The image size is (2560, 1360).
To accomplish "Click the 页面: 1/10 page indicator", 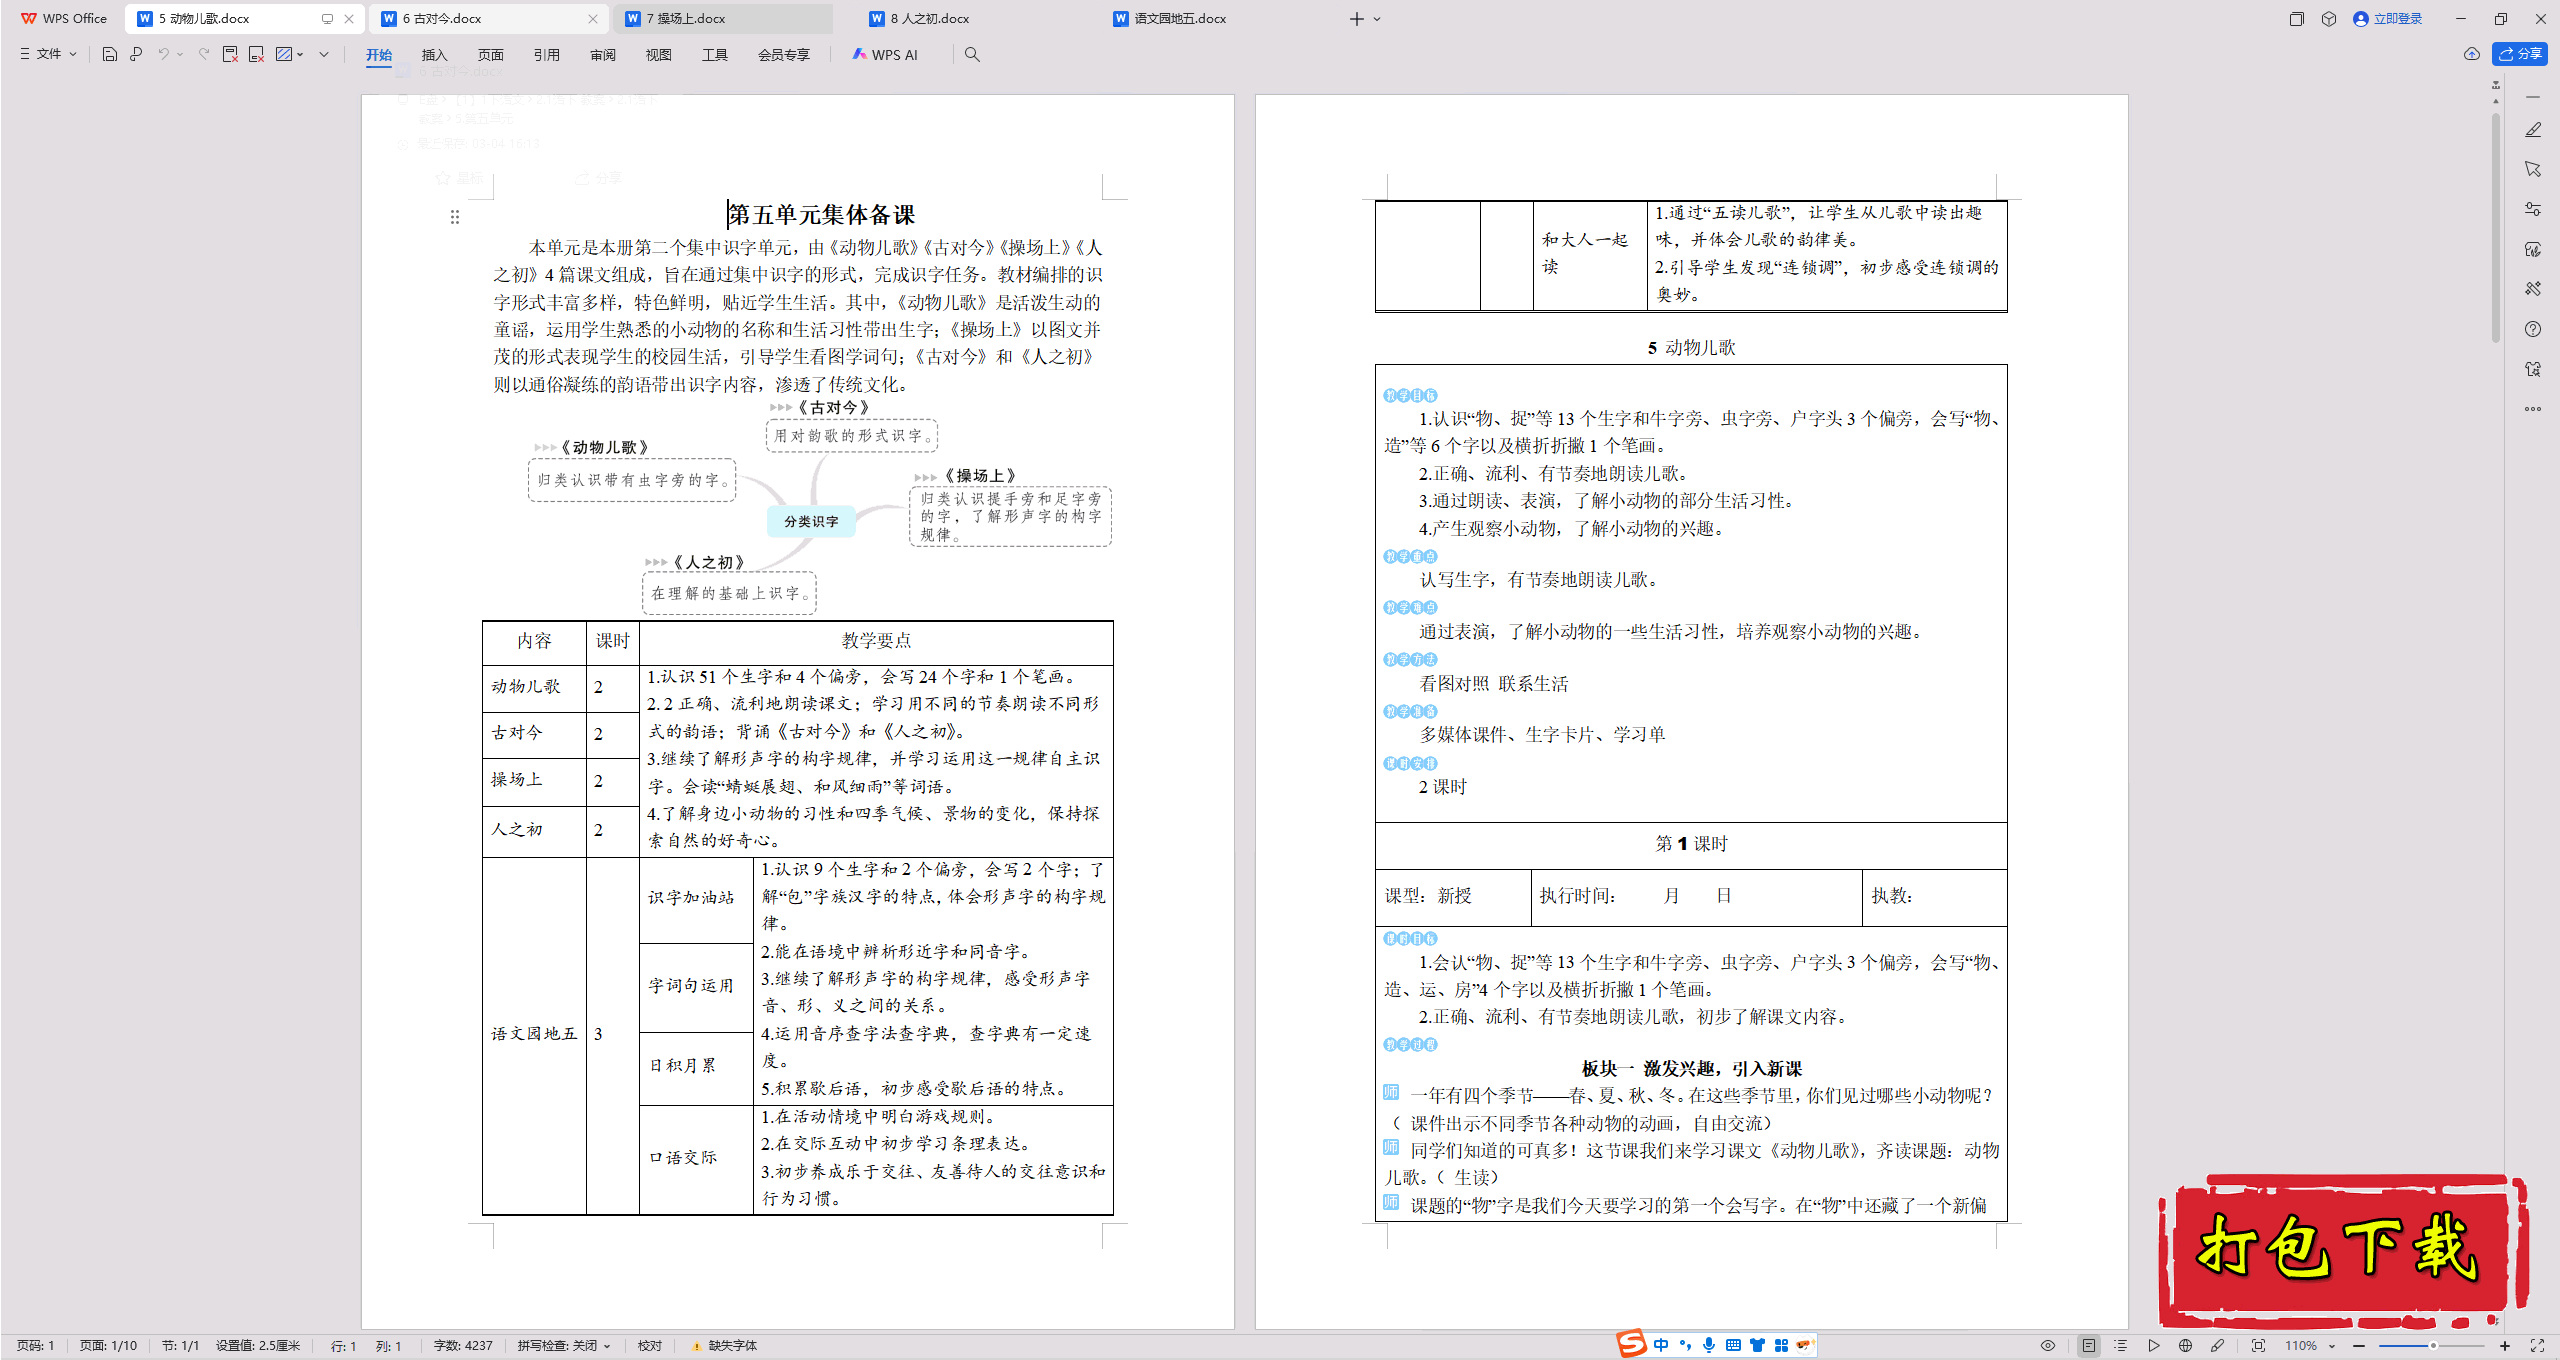I will coord(108,1346).
